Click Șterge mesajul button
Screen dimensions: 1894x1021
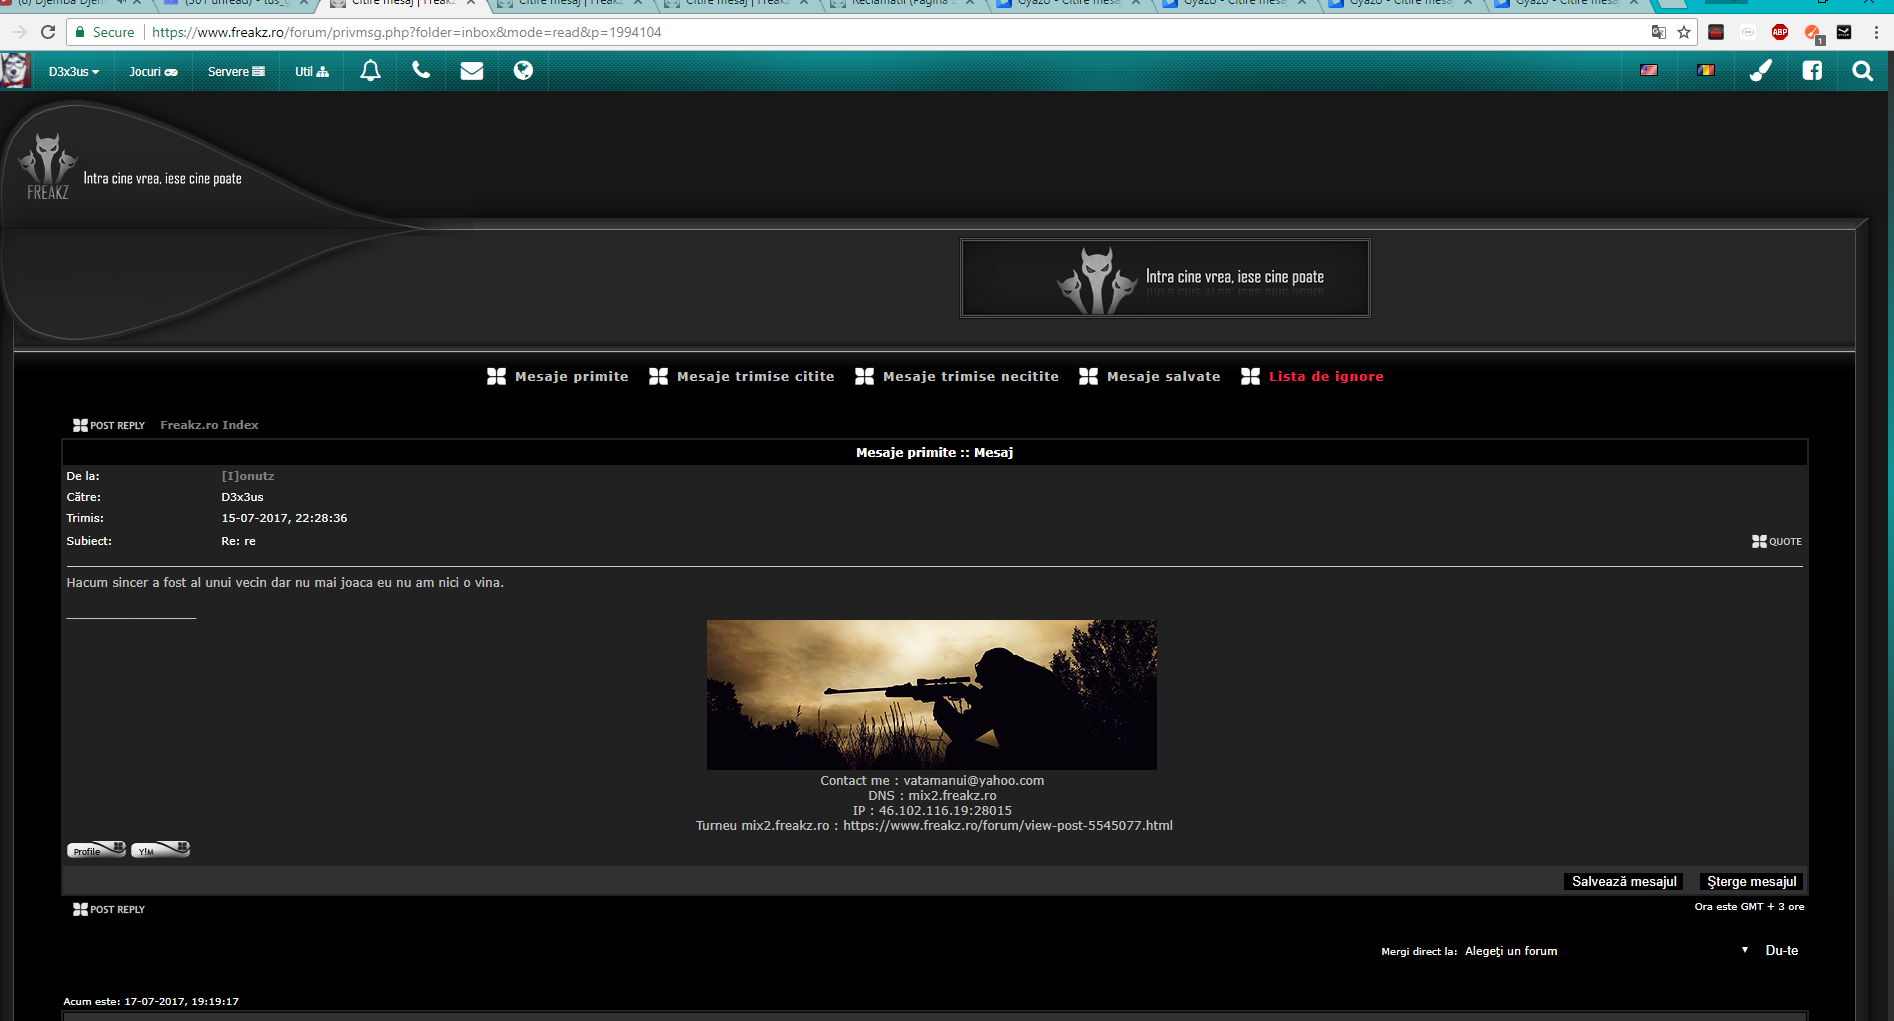pyautogui.click(x=1752, y=882)
